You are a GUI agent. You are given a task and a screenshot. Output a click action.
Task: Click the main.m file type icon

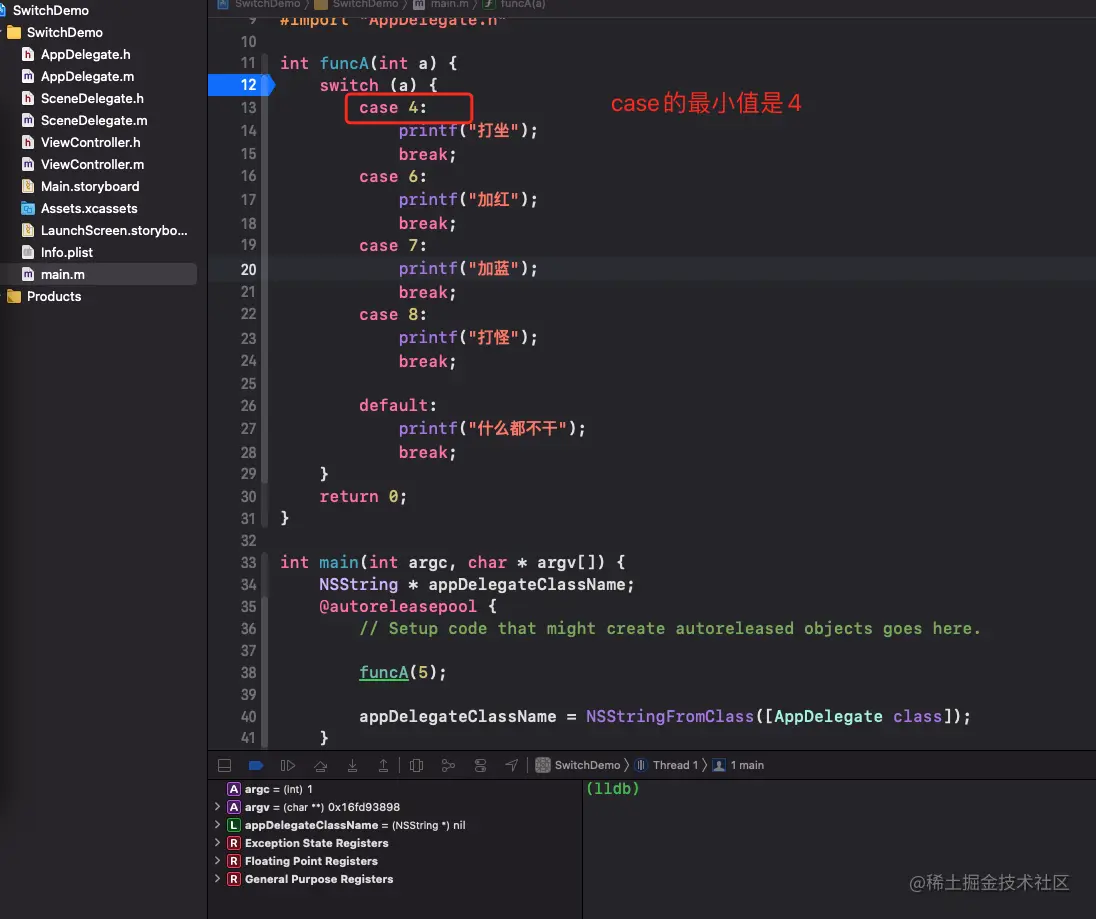coord(28,274)
